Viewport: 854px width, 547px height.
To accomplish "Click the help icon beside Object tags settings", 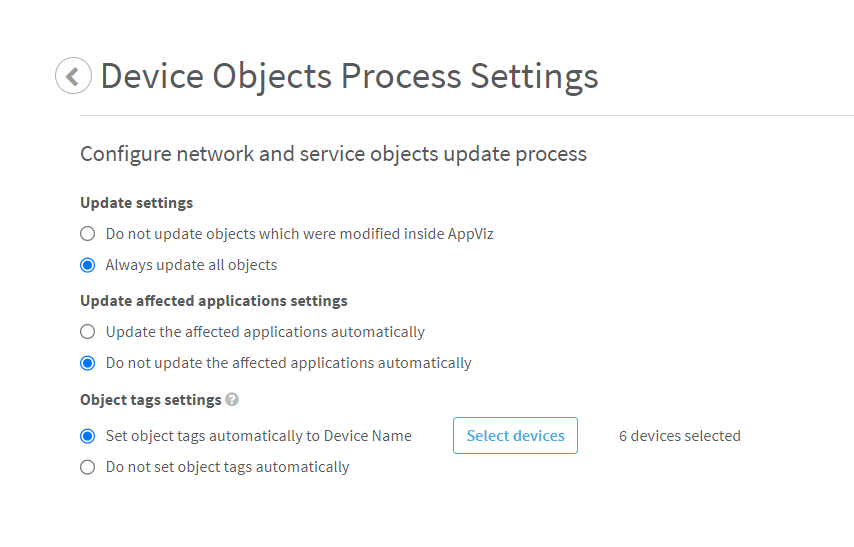I will (232, 400).
